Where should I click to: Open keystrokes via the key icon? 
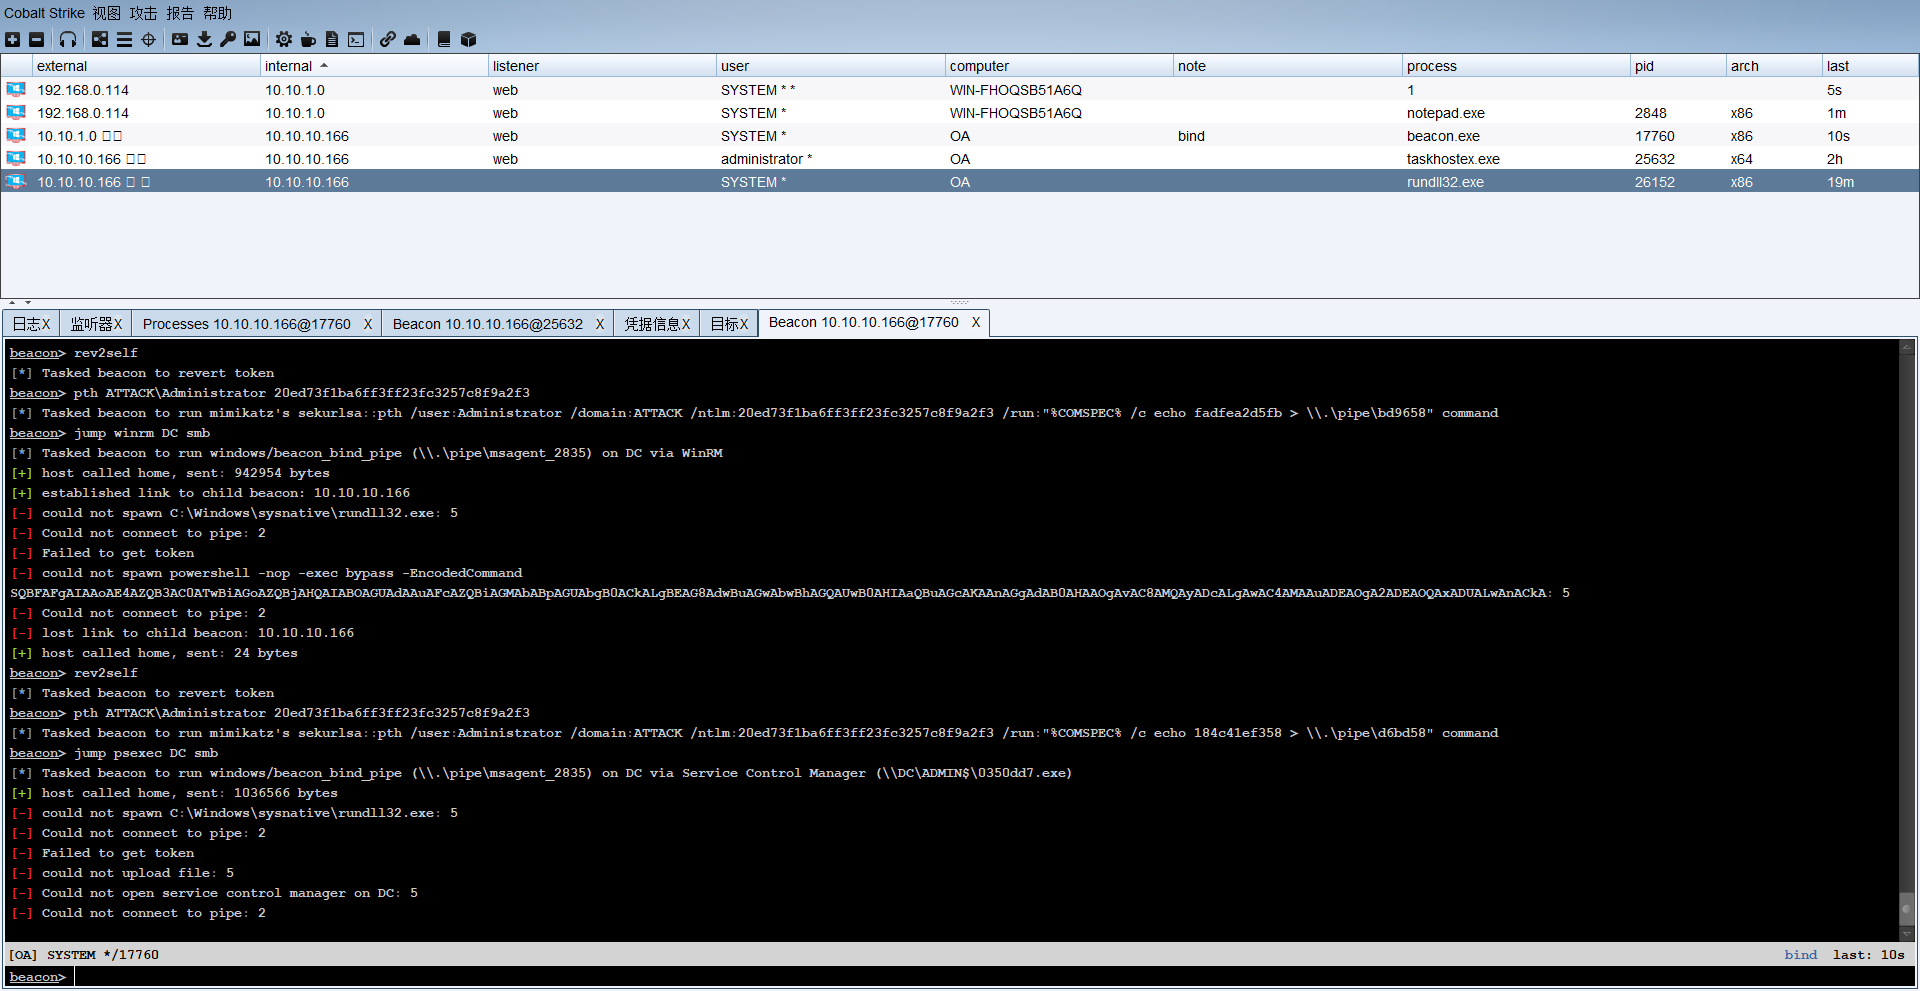click(228, 39)
